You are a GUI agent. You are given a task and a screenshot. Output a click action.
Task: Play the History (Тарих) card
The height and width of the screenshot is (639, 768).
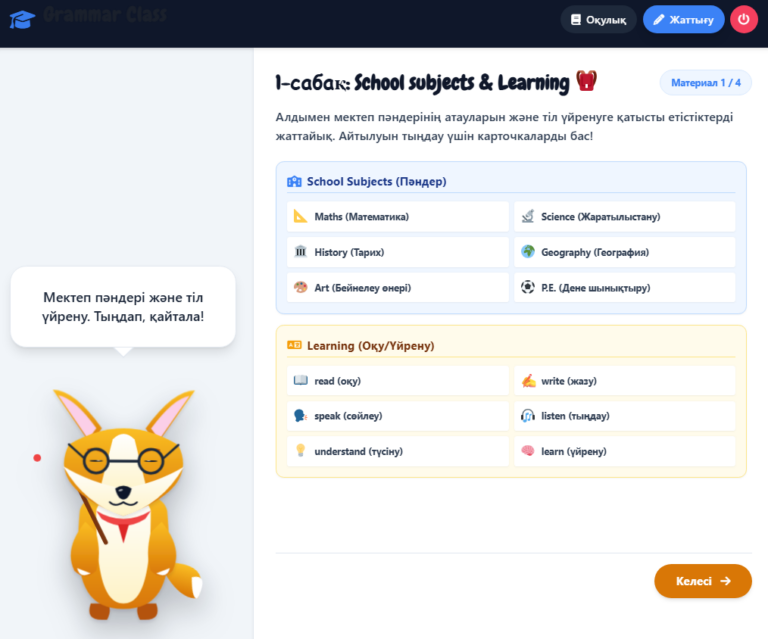398,252
